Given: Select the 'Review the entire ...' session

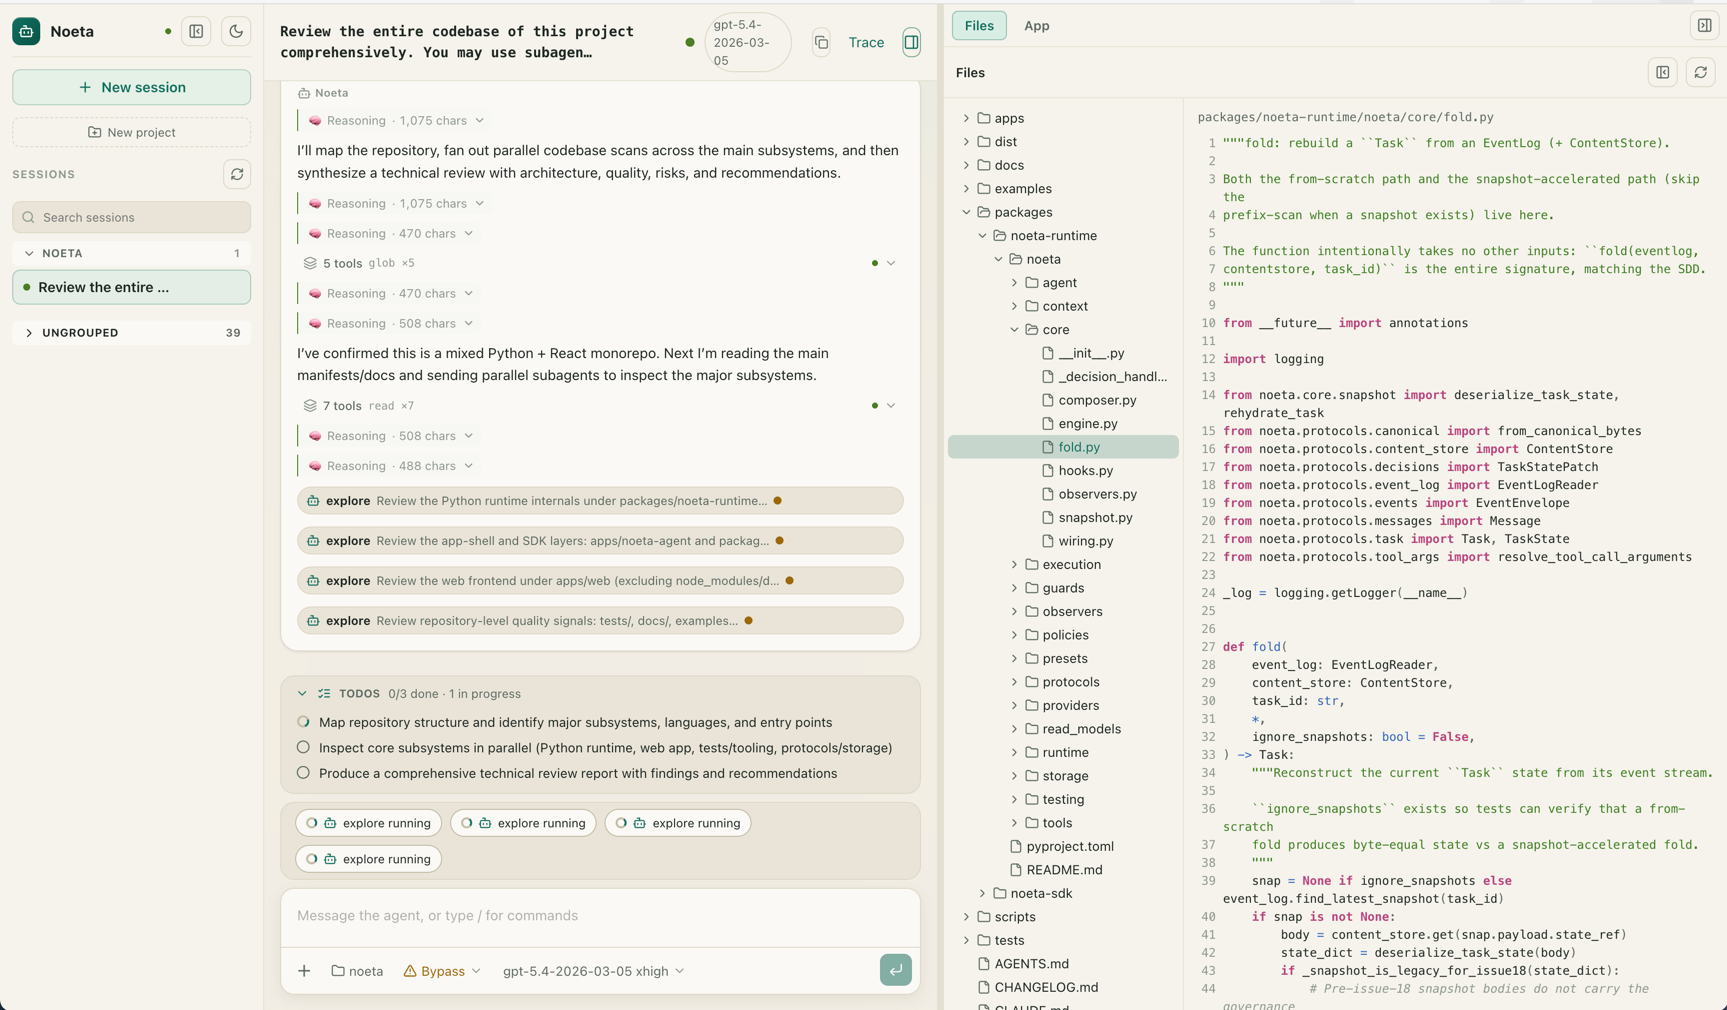Looking at the screenshot, I should click(x=131, y=287).
